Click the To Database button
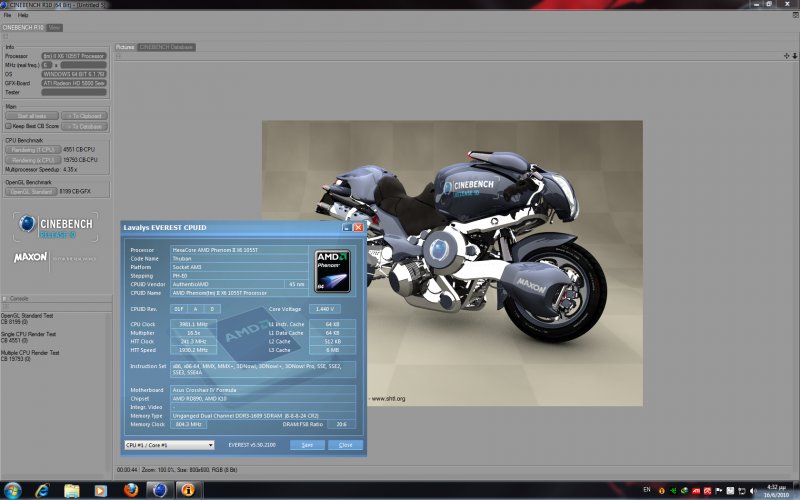 tap(85, 126)
